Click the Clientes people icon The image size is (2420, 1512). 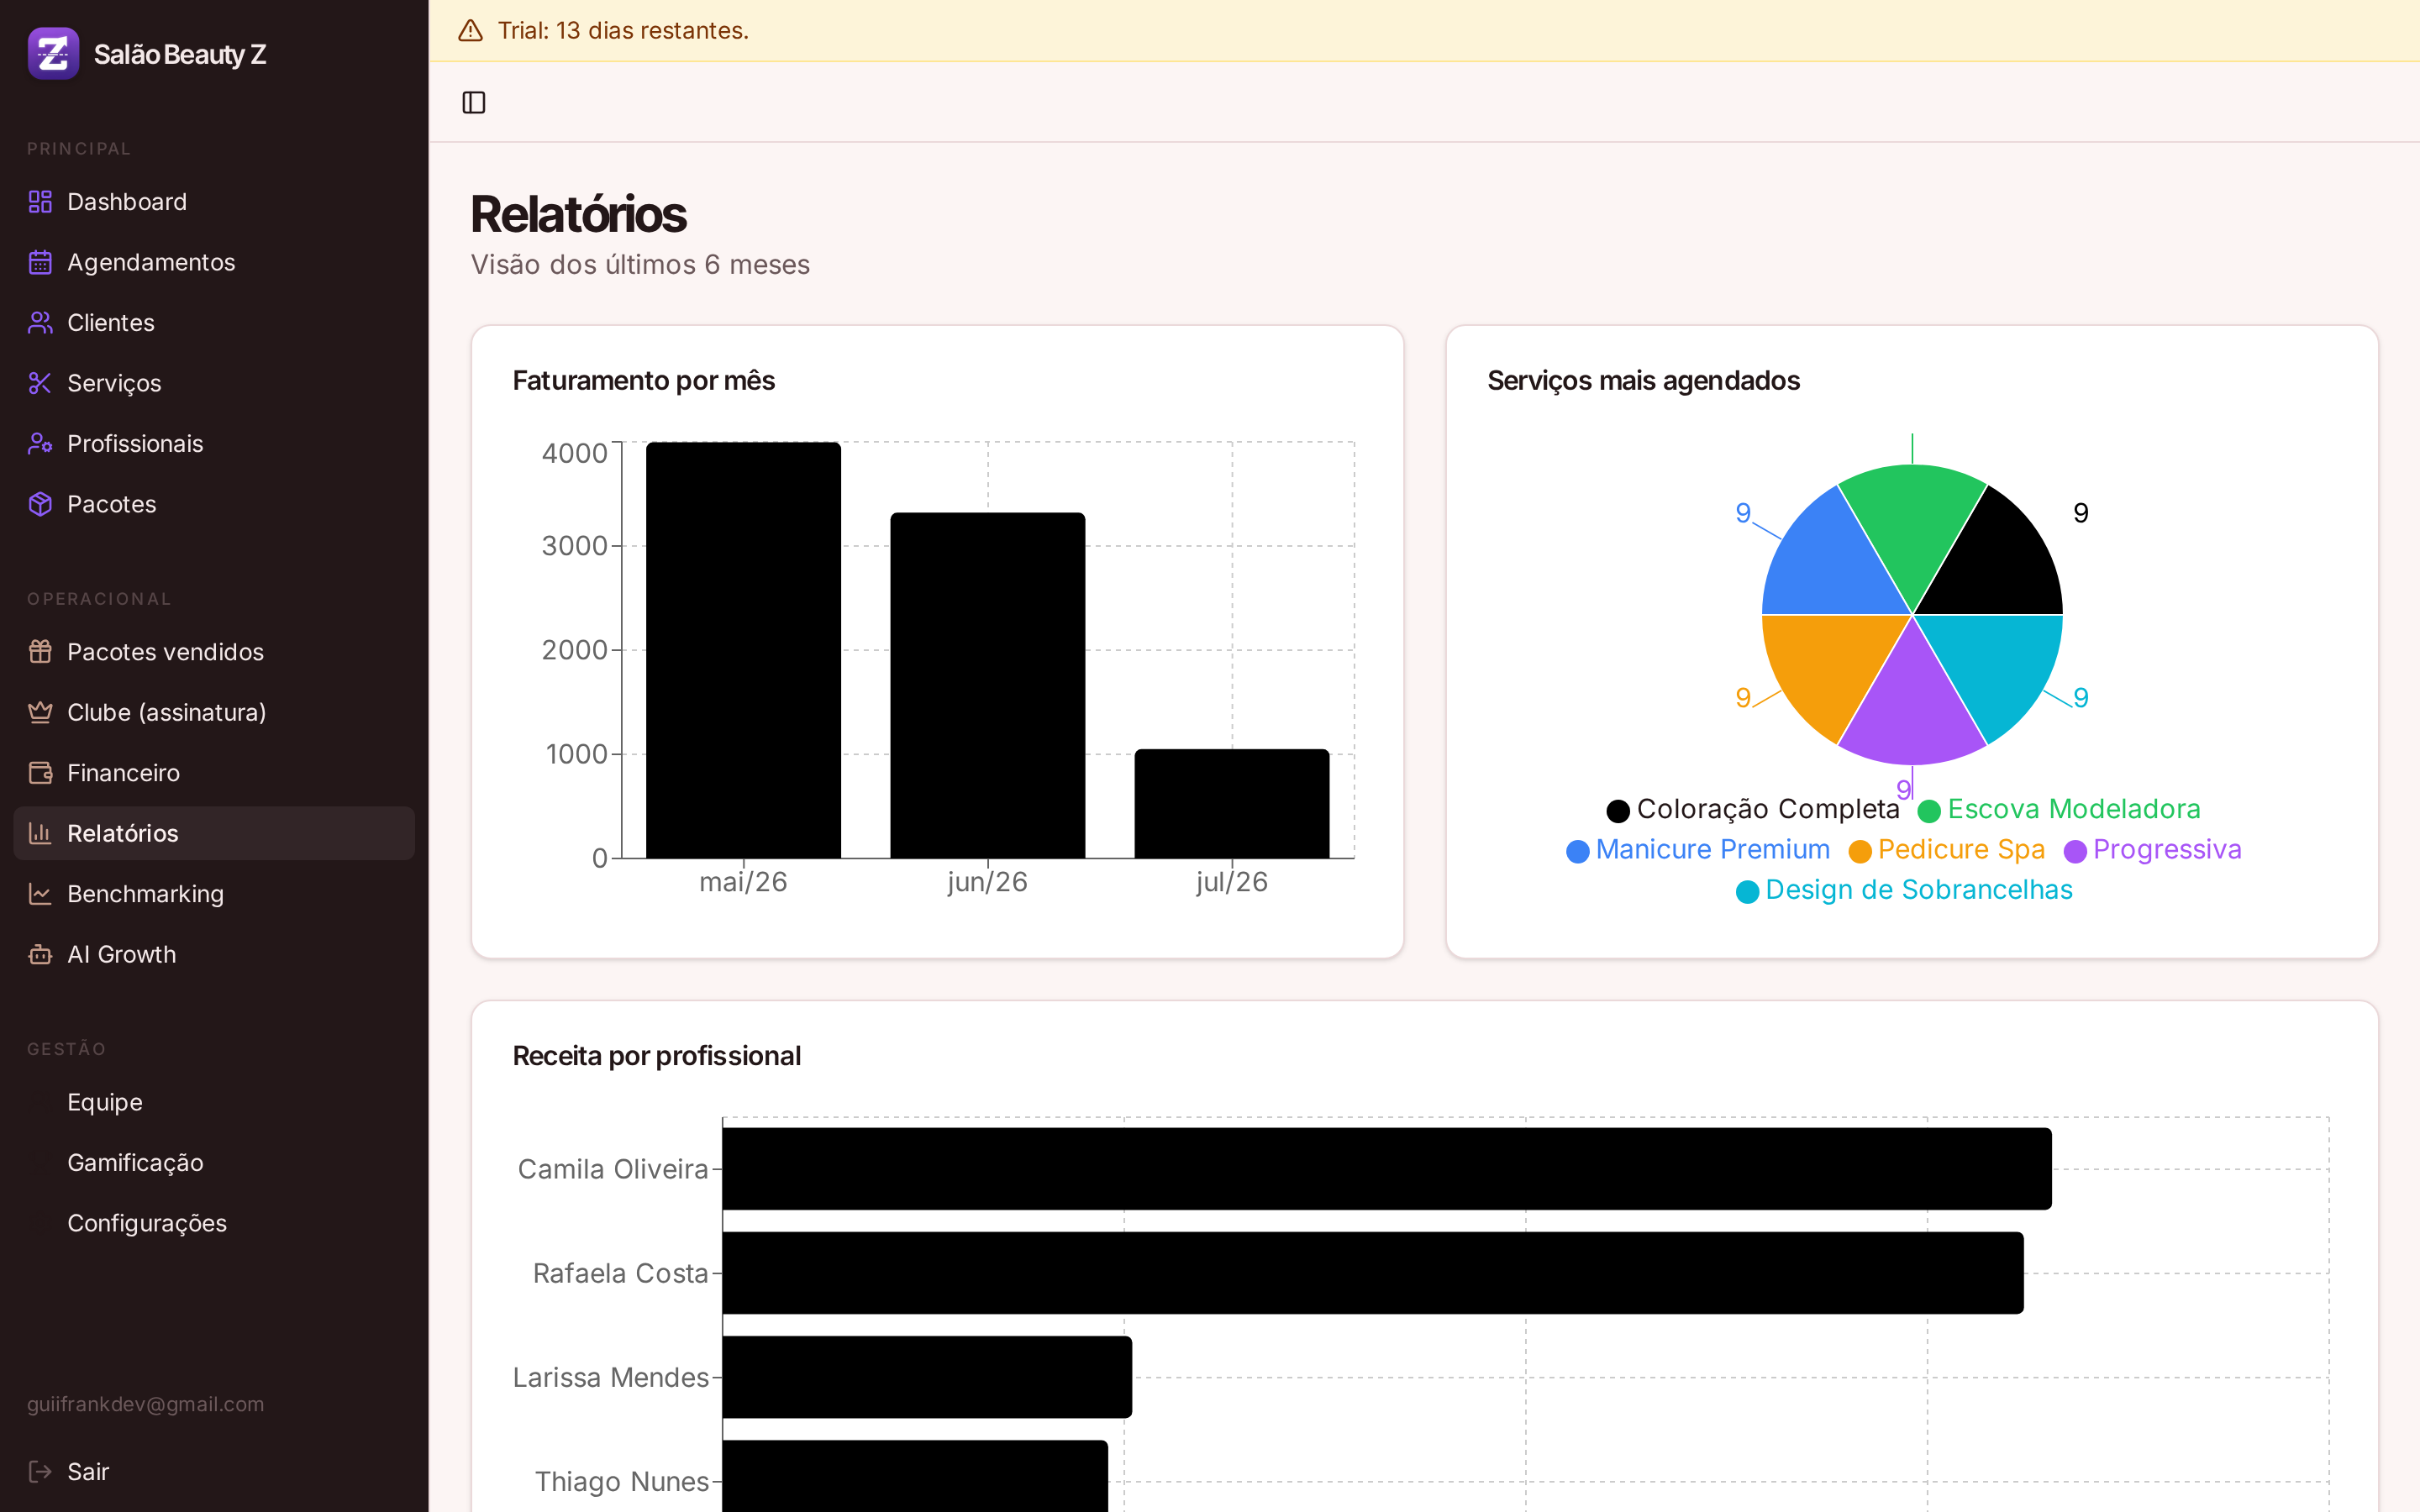pos(40,323)
